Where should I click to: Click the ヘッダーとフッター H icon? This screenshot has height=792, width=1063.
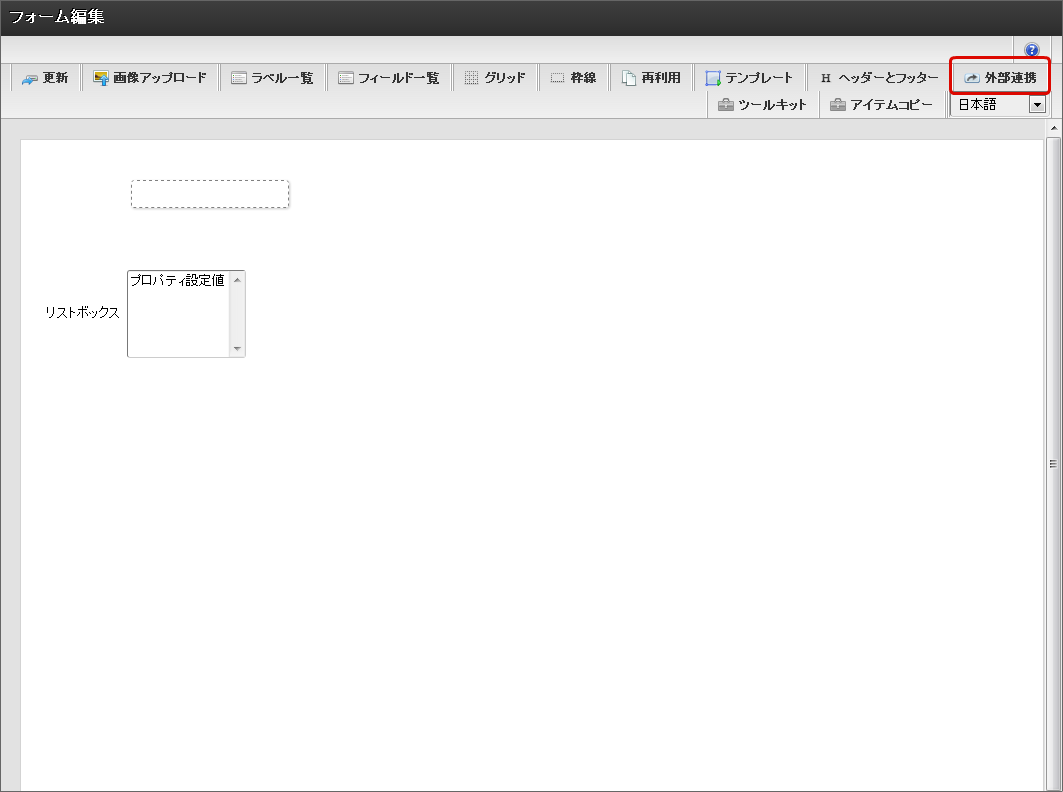coord(826,78)
